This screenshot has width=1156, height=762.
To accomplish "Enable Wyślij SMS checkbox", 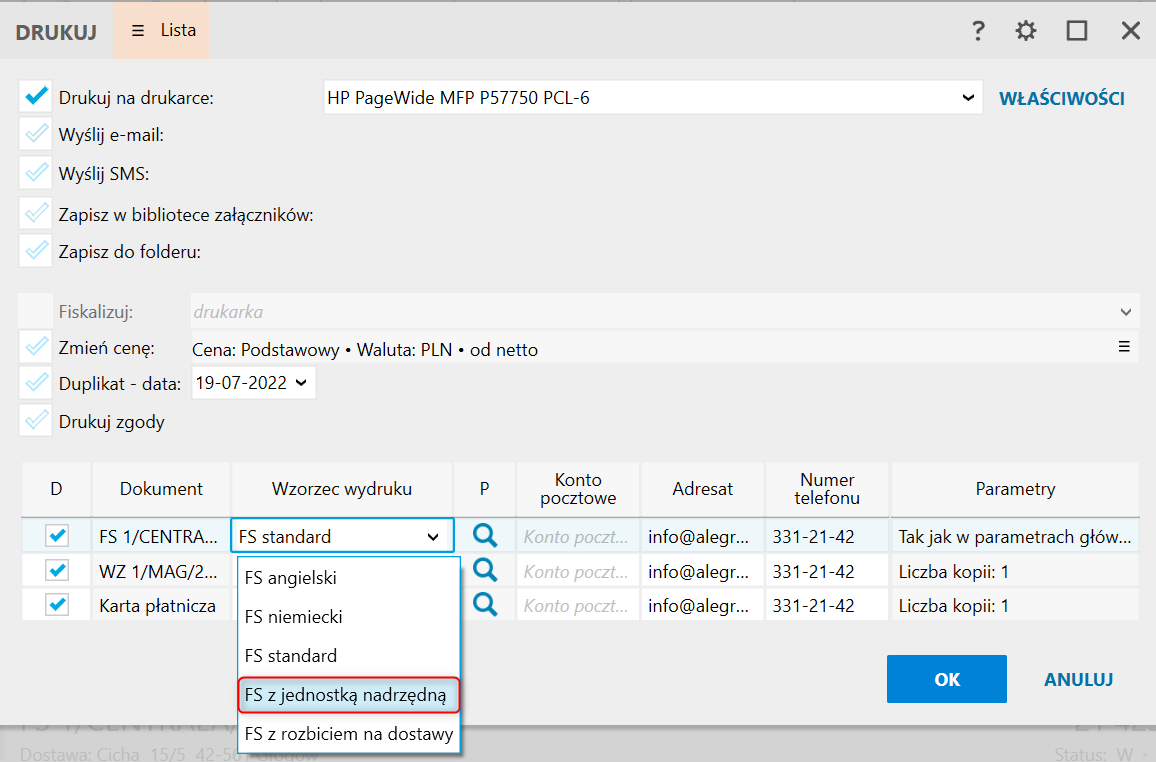I will (35, 172).
